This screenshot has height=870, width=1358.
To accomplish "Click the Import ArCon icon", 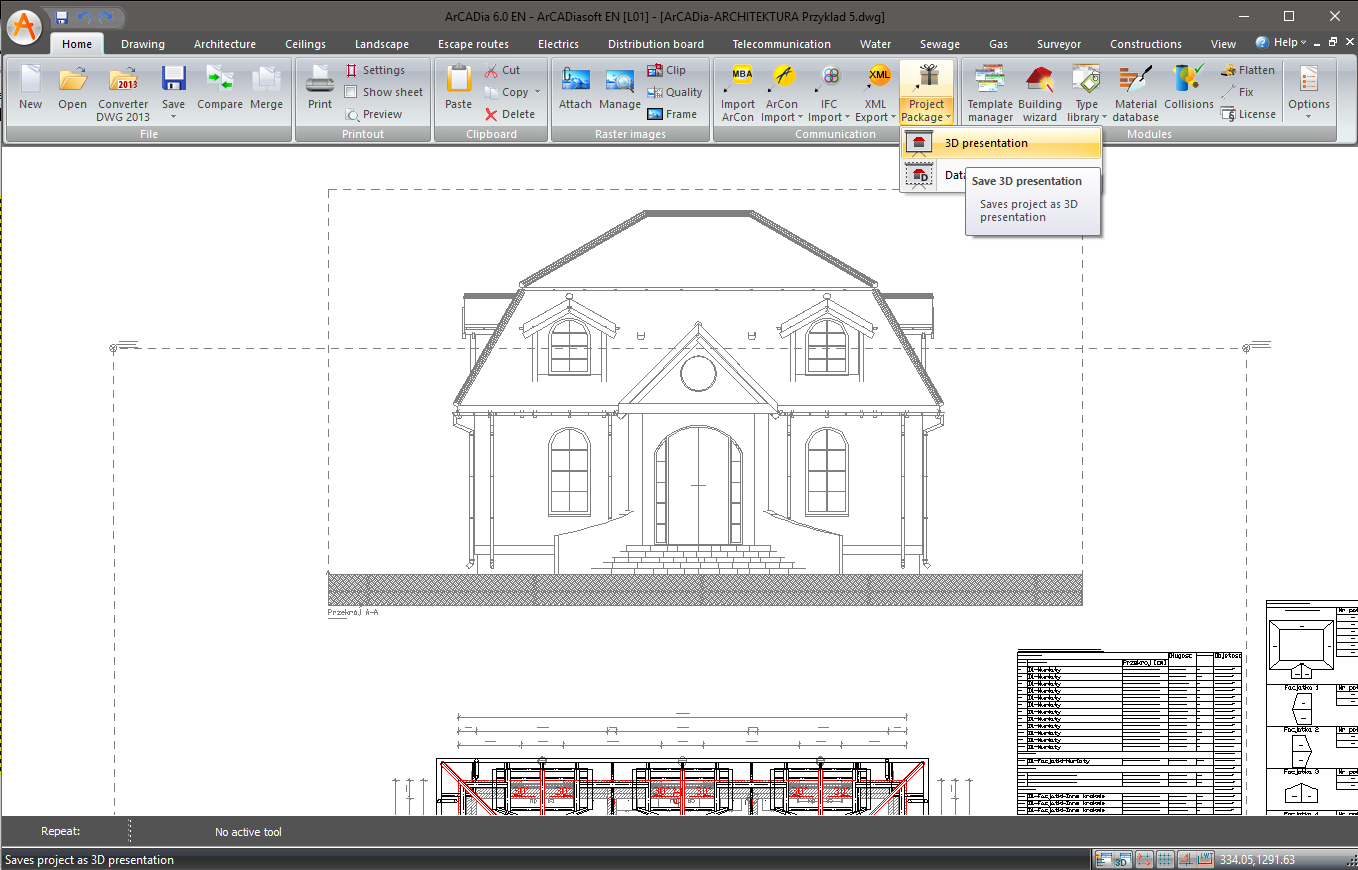I will click(738, 90).
